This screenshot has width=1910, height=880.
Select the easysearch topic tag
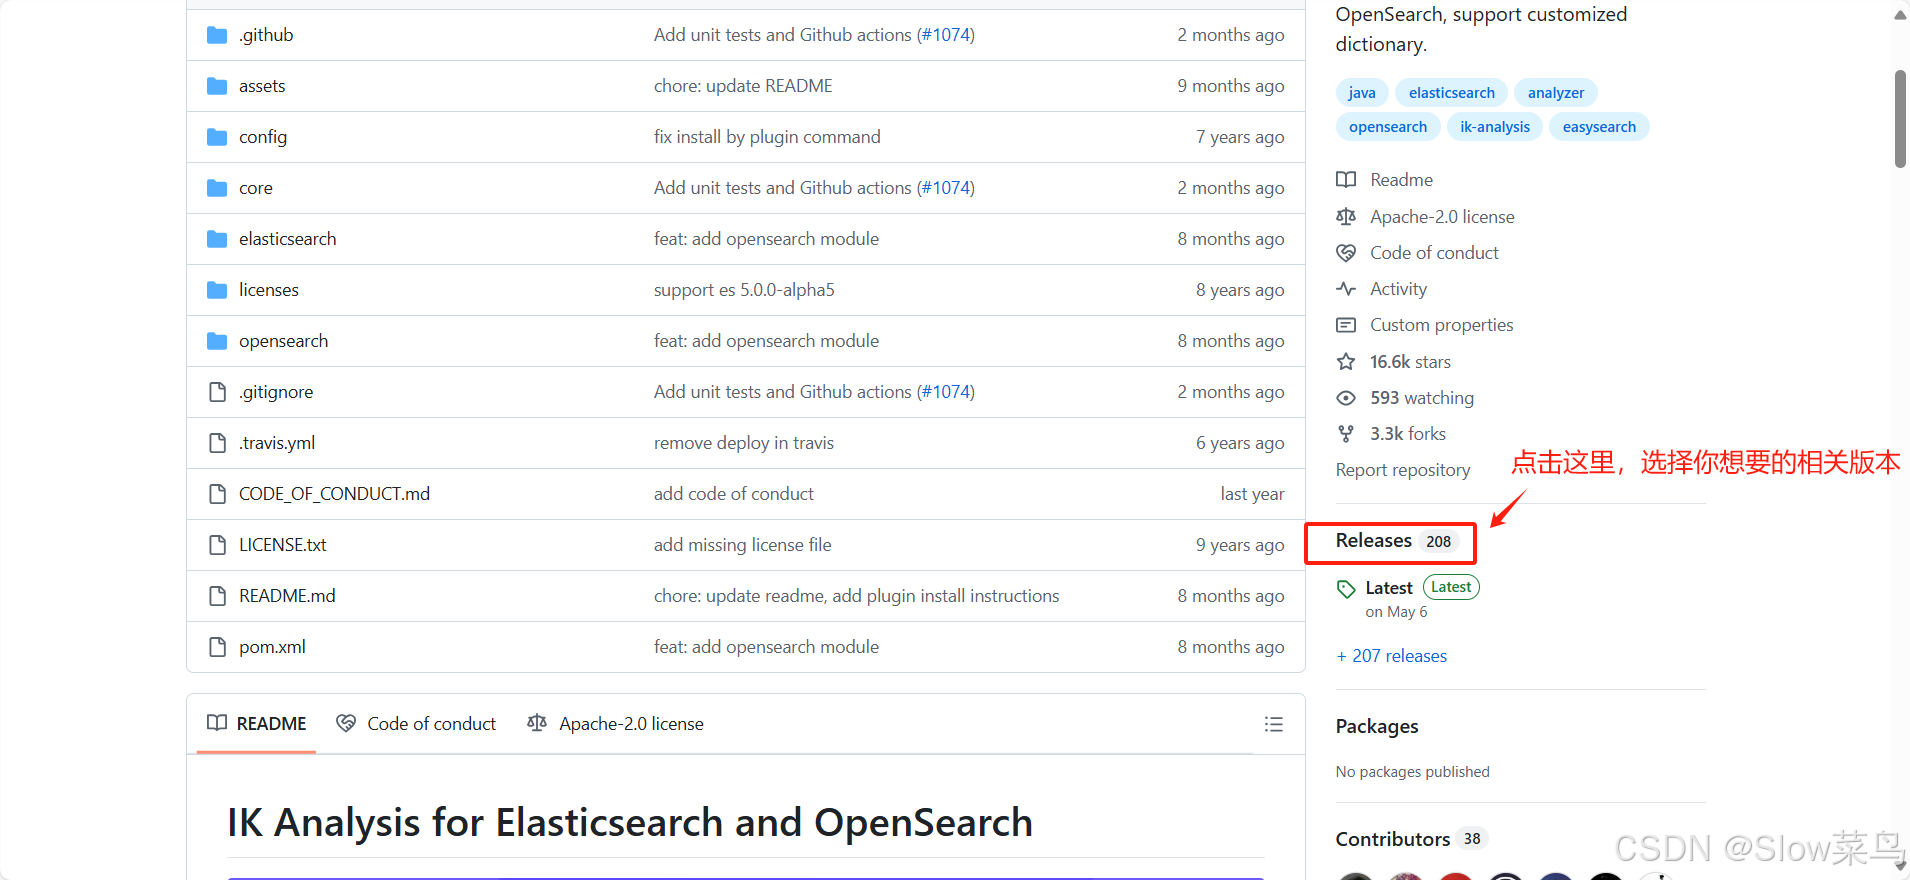tap(1599, 127)
